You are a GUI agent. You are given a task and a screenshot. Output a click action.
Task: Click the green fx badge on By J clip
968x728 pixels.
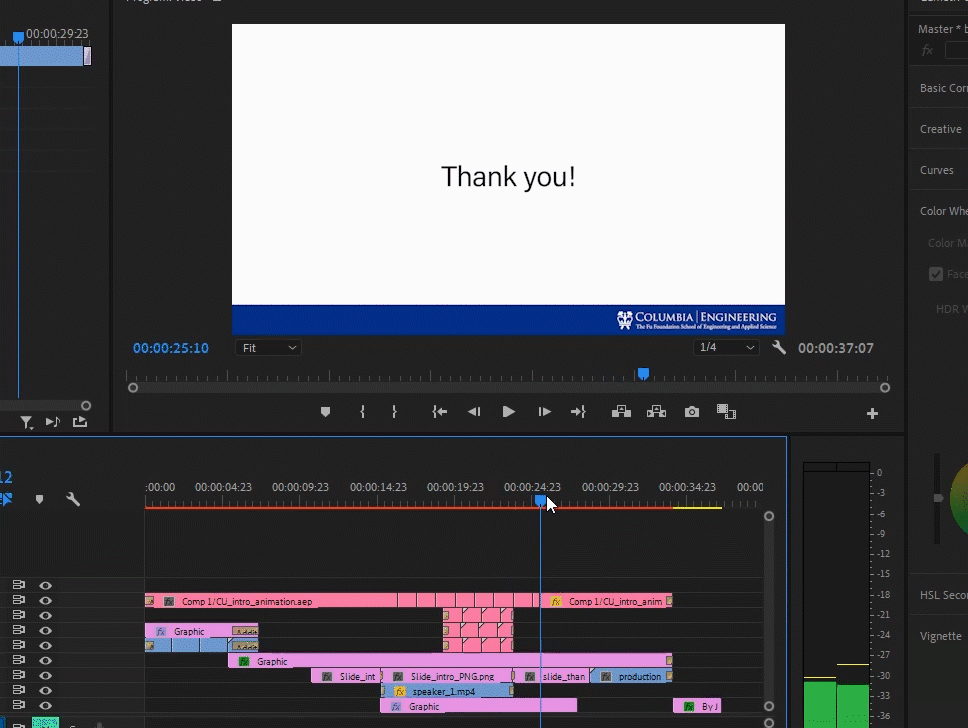pyautogui.click(x=689, y=706)
